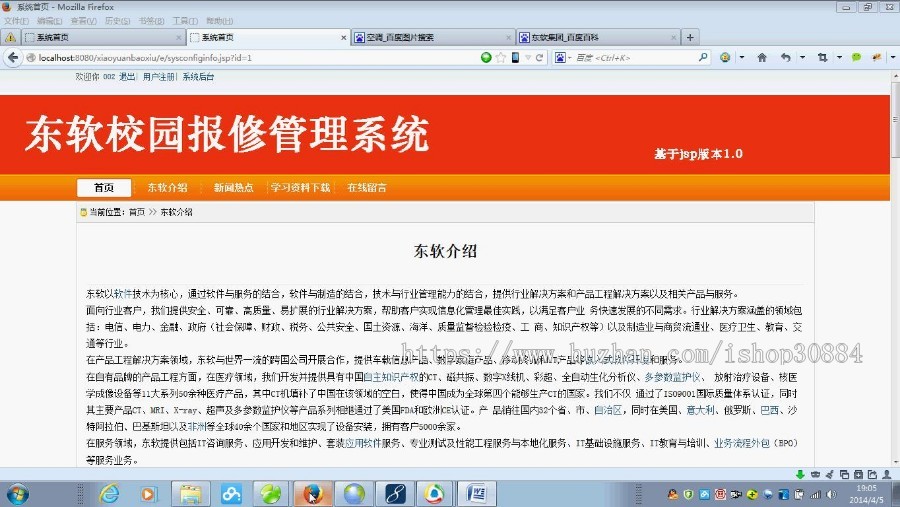Open the search engine selector dropdown
Viewport: 900px width, 507px height.
(562, 57)
